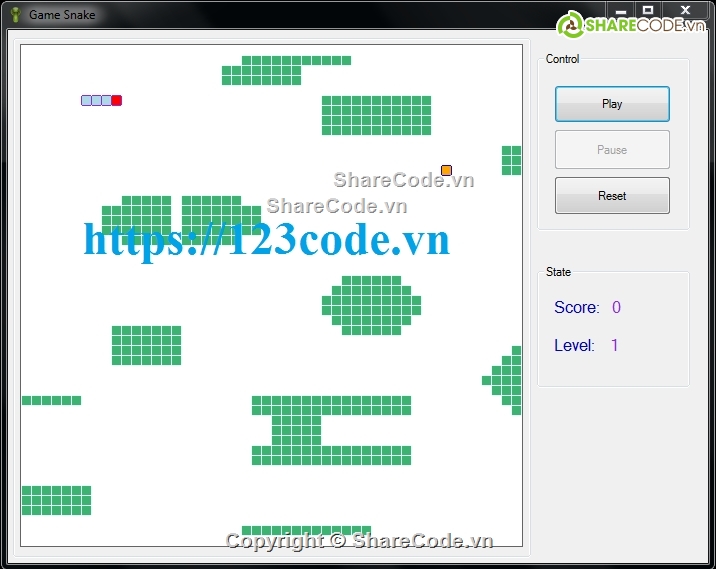Viewport: 716px width, 569px height.
Task: Click the Level value 1
Action: pos(615,345)
